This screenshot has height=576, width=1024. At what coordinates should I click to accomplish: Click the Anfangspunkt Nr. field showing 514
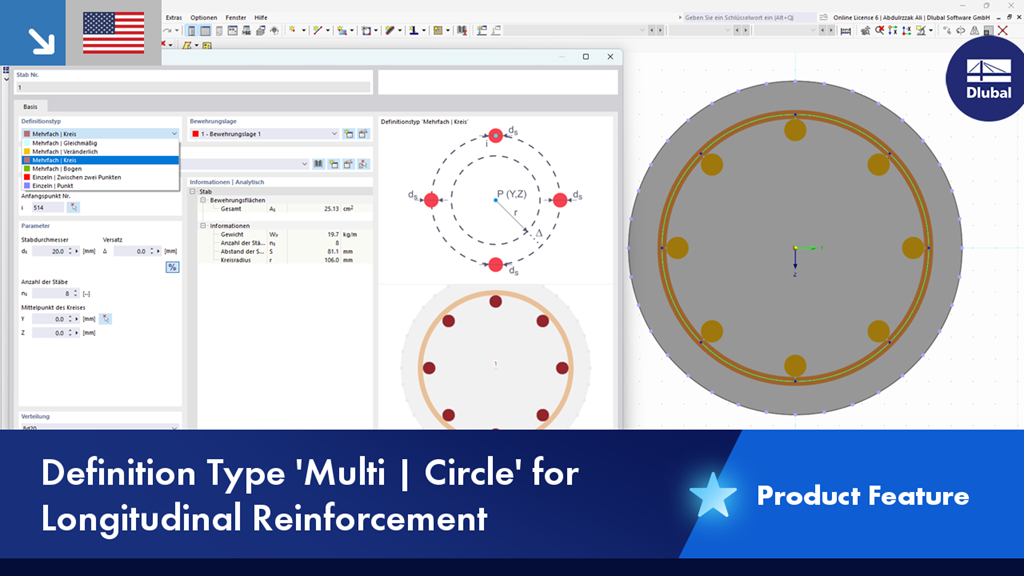47,207
